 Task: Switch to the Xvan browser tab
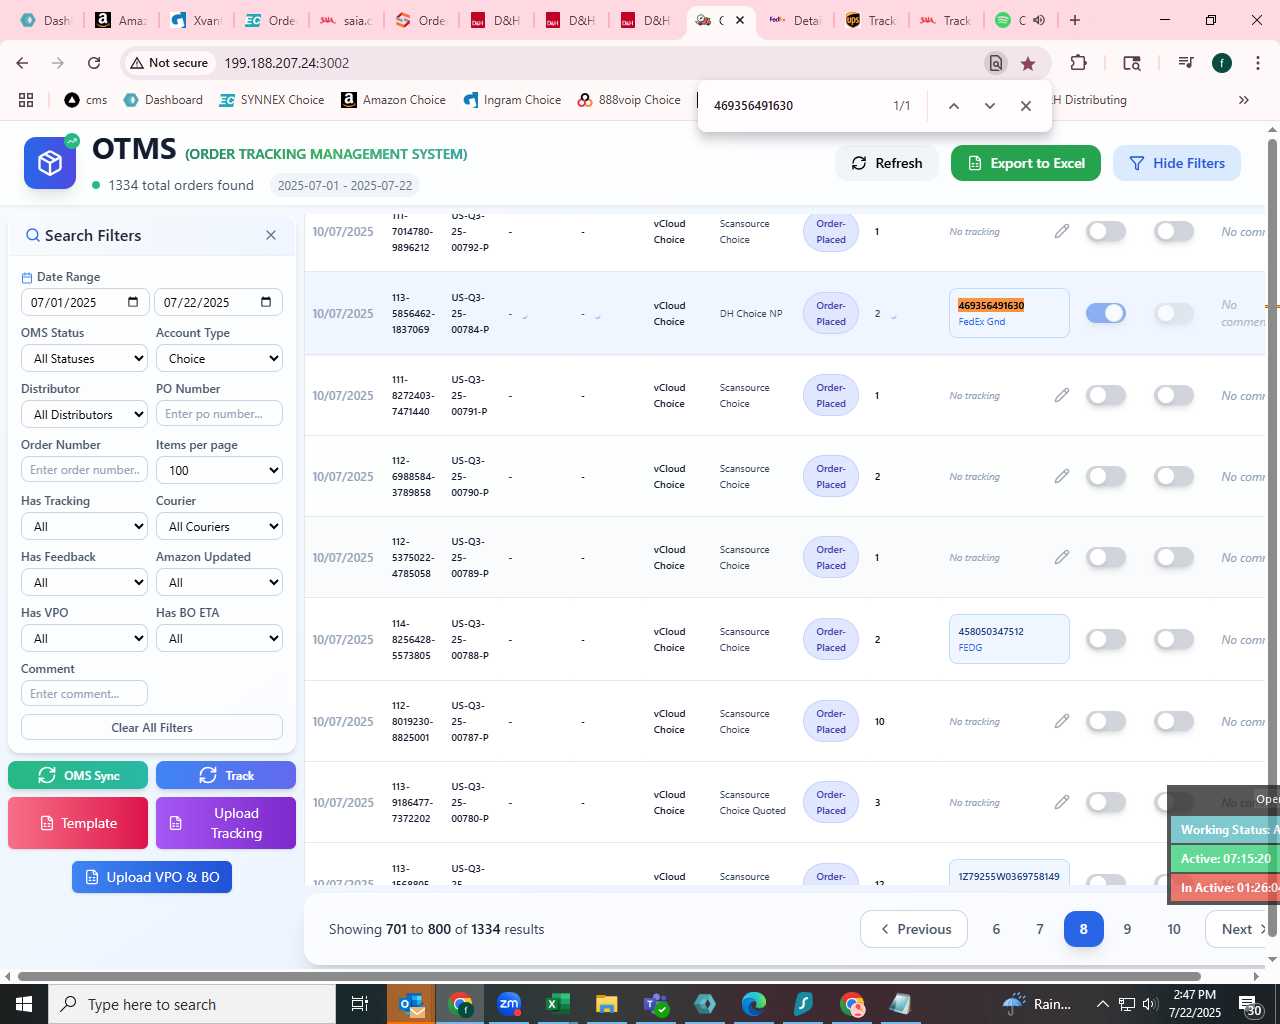pyautogui.click(x=197, y=20)
